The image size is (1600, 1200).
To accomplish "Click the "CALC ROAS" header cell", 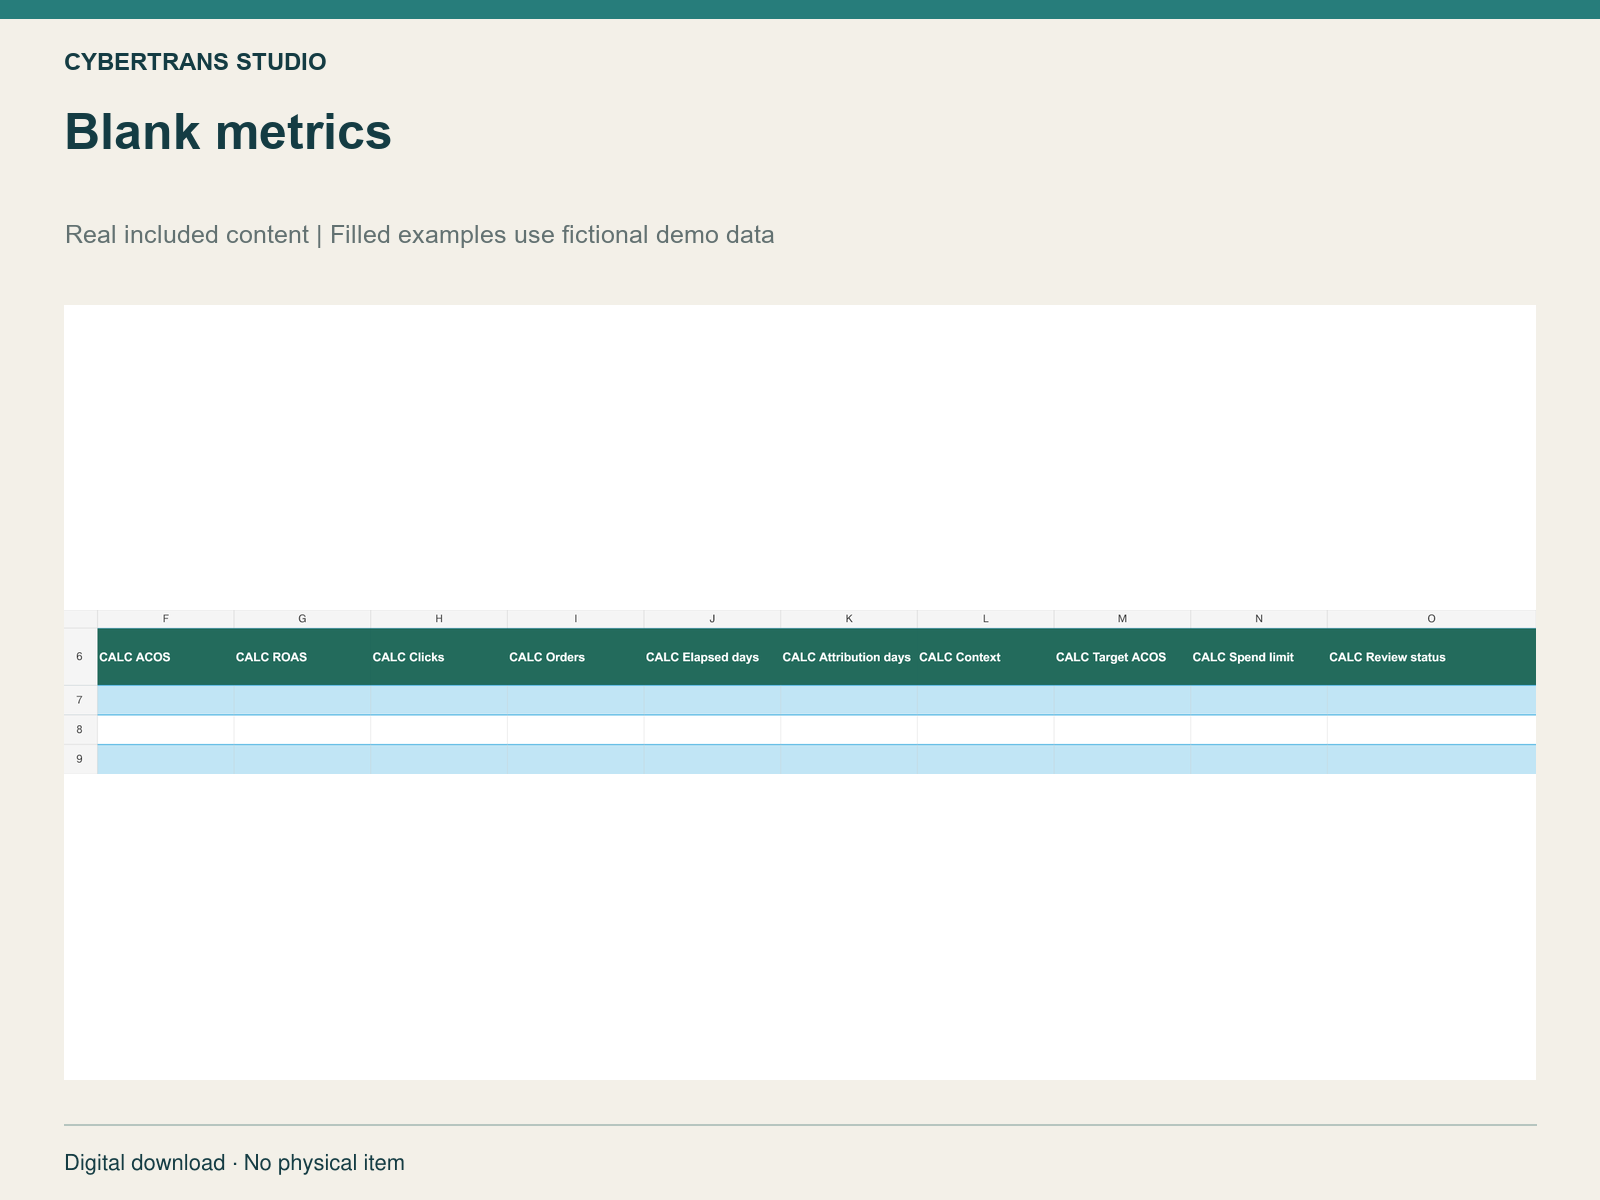I will point(302,657).
